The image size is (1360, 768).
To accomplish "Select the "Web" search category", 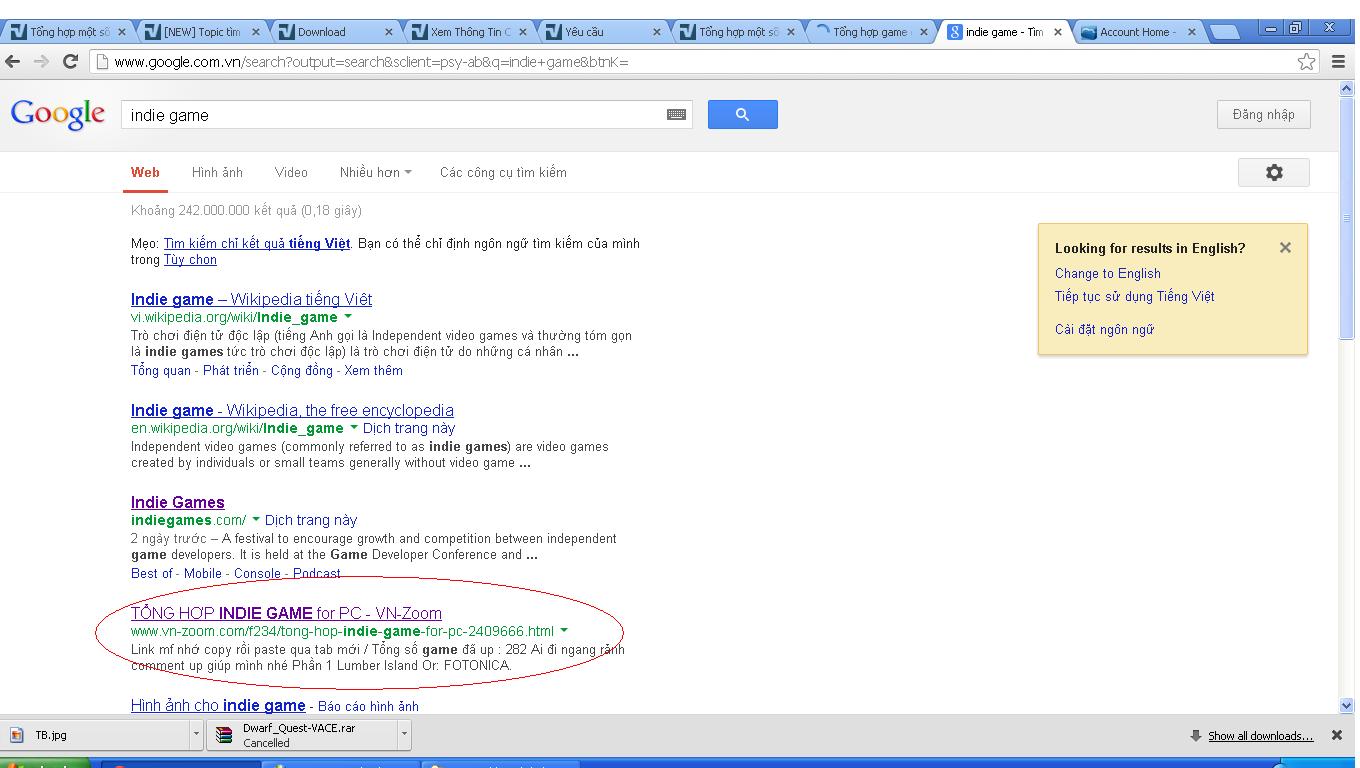I will click(145, 172).
